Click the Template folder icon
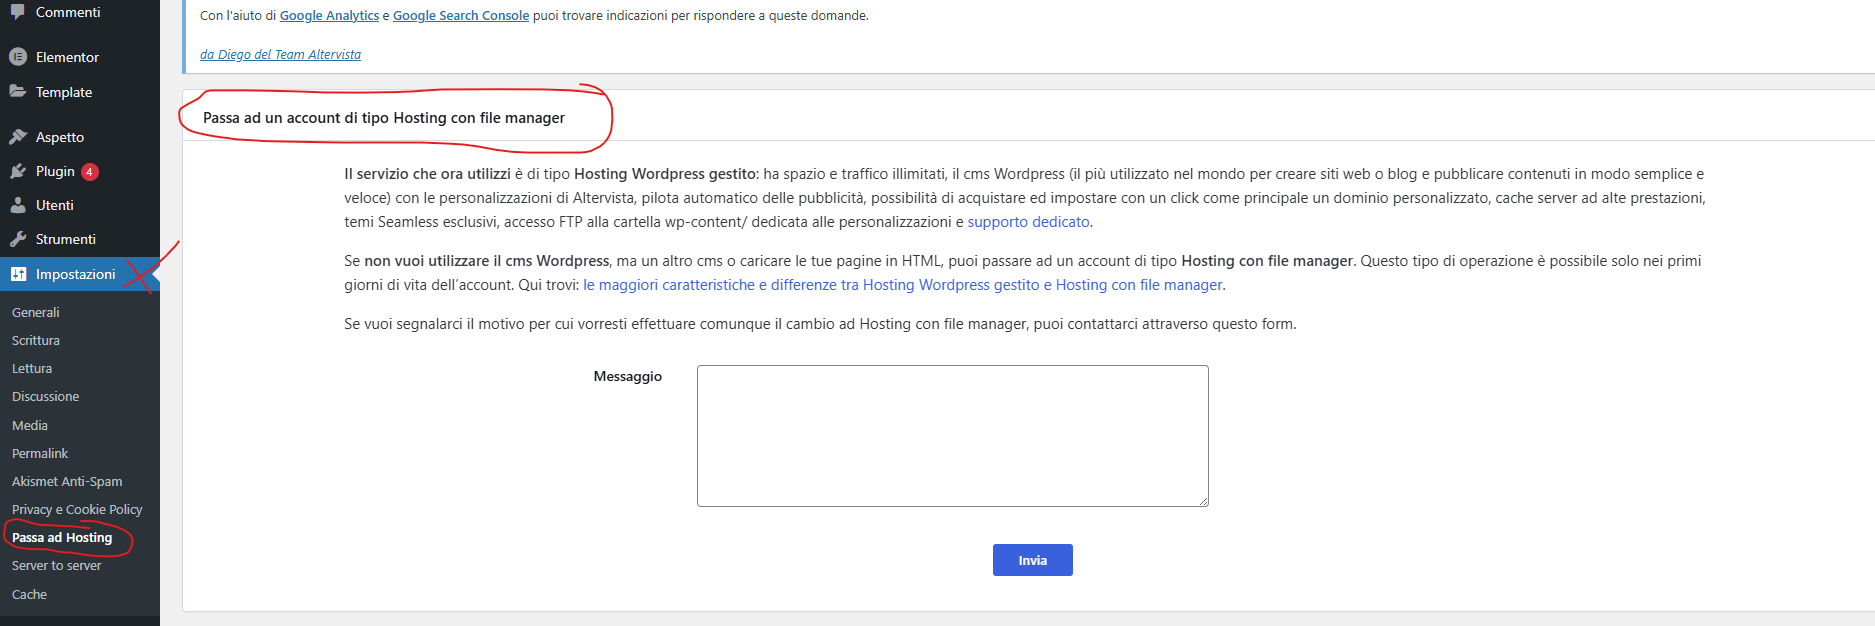This screenshot has width=1875, height=626. pos(18,91)
